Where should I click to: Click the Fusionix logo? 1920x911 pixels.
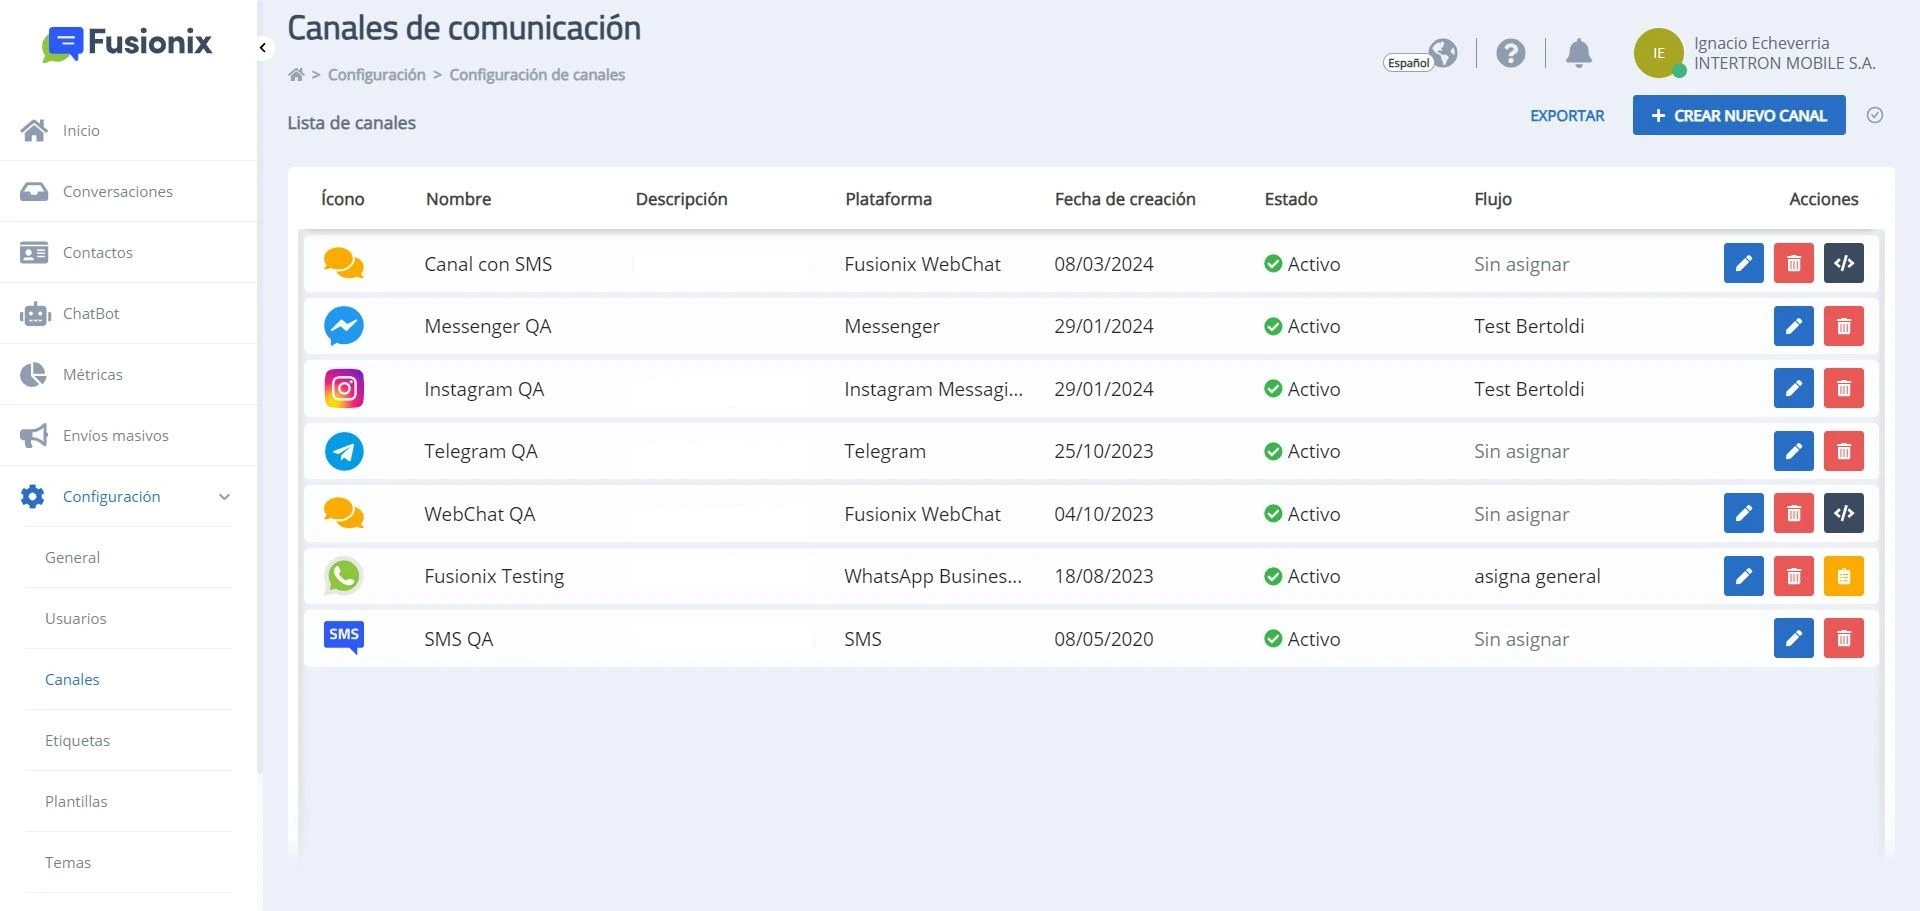pyautogui.click(x=127, y=43)
